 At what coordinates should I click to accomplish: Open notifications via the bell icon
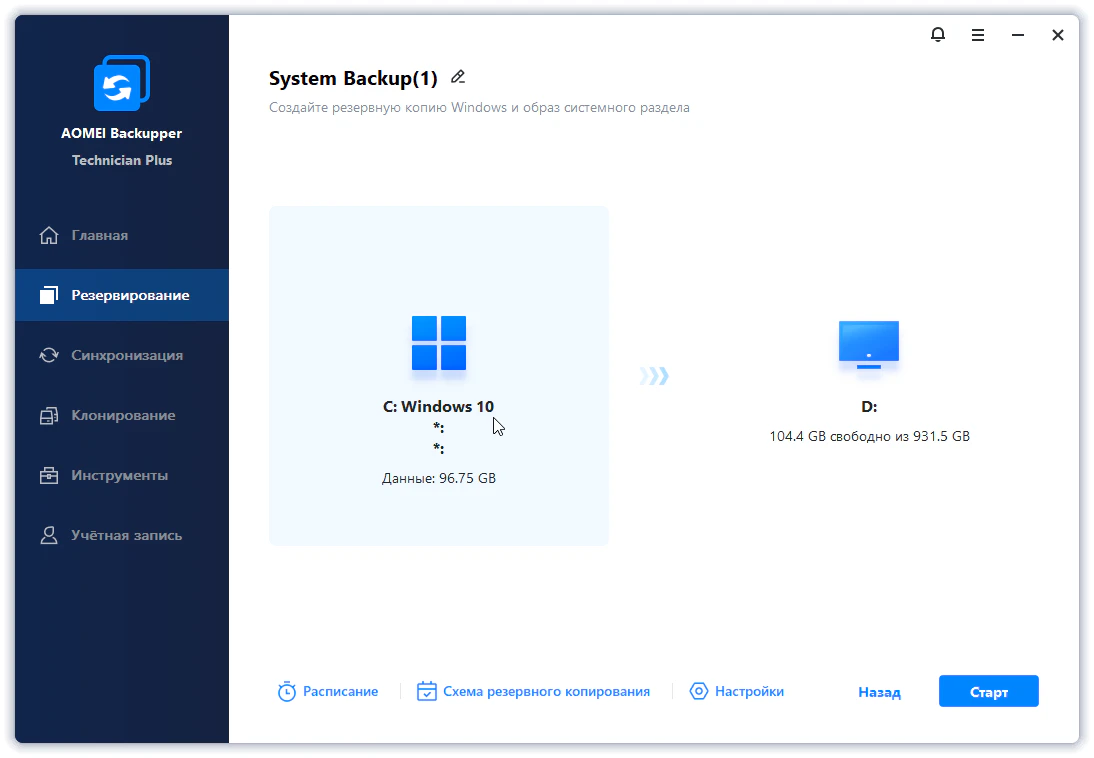[x=937, y=35]
